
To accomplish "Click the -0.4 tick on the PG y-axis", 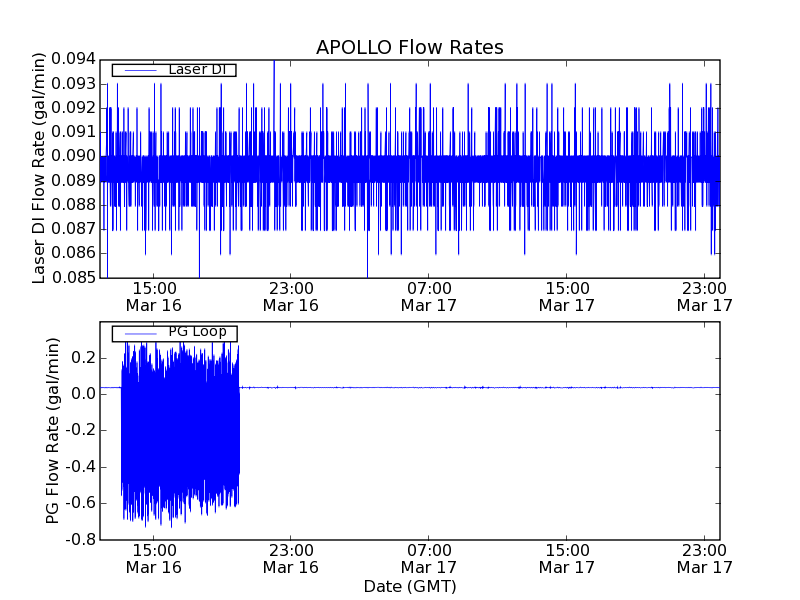I will click(82, 466).
